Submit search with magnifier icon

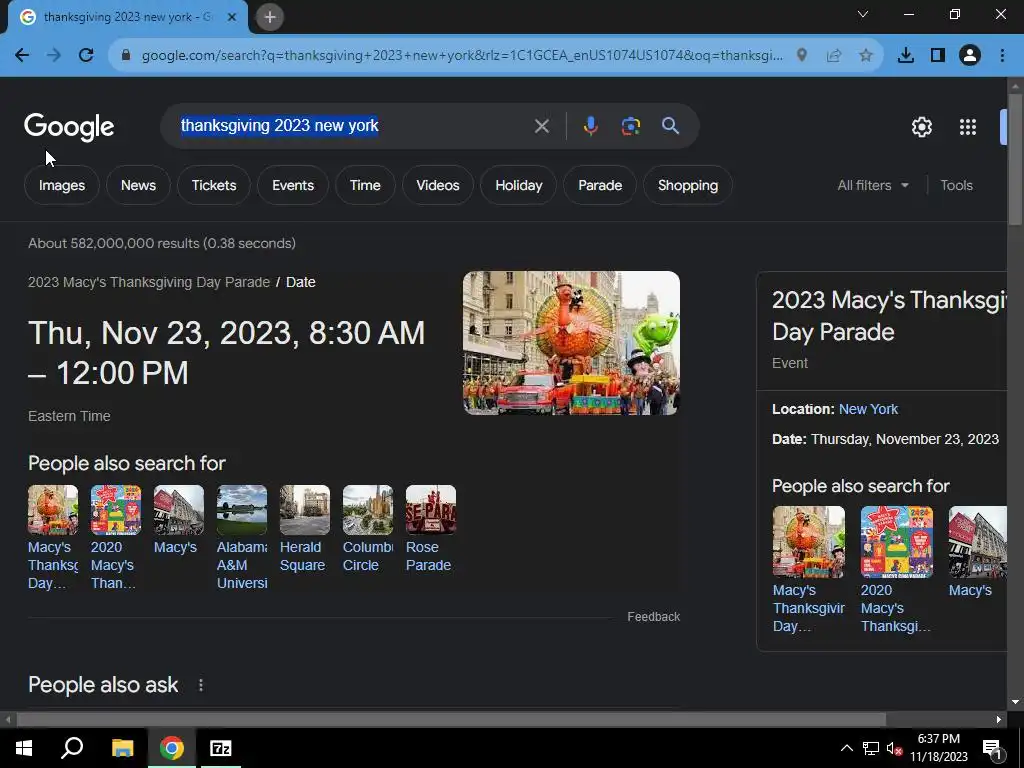click(670, 126)
